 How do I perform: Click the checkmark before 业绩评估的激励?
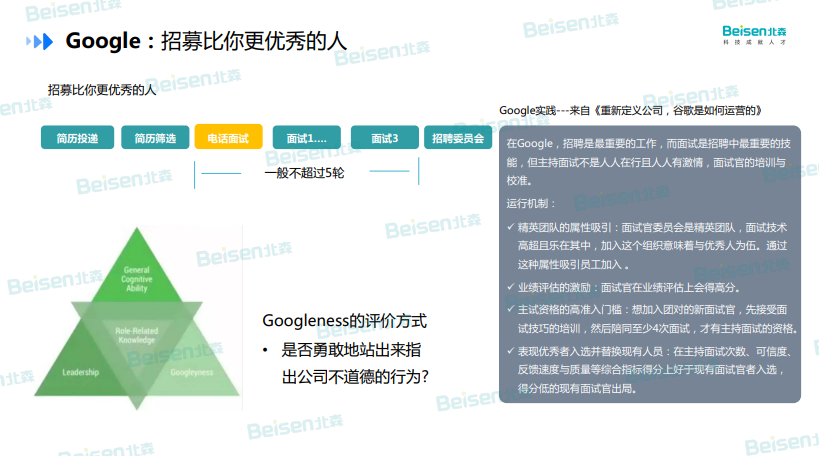coord(511,287)
